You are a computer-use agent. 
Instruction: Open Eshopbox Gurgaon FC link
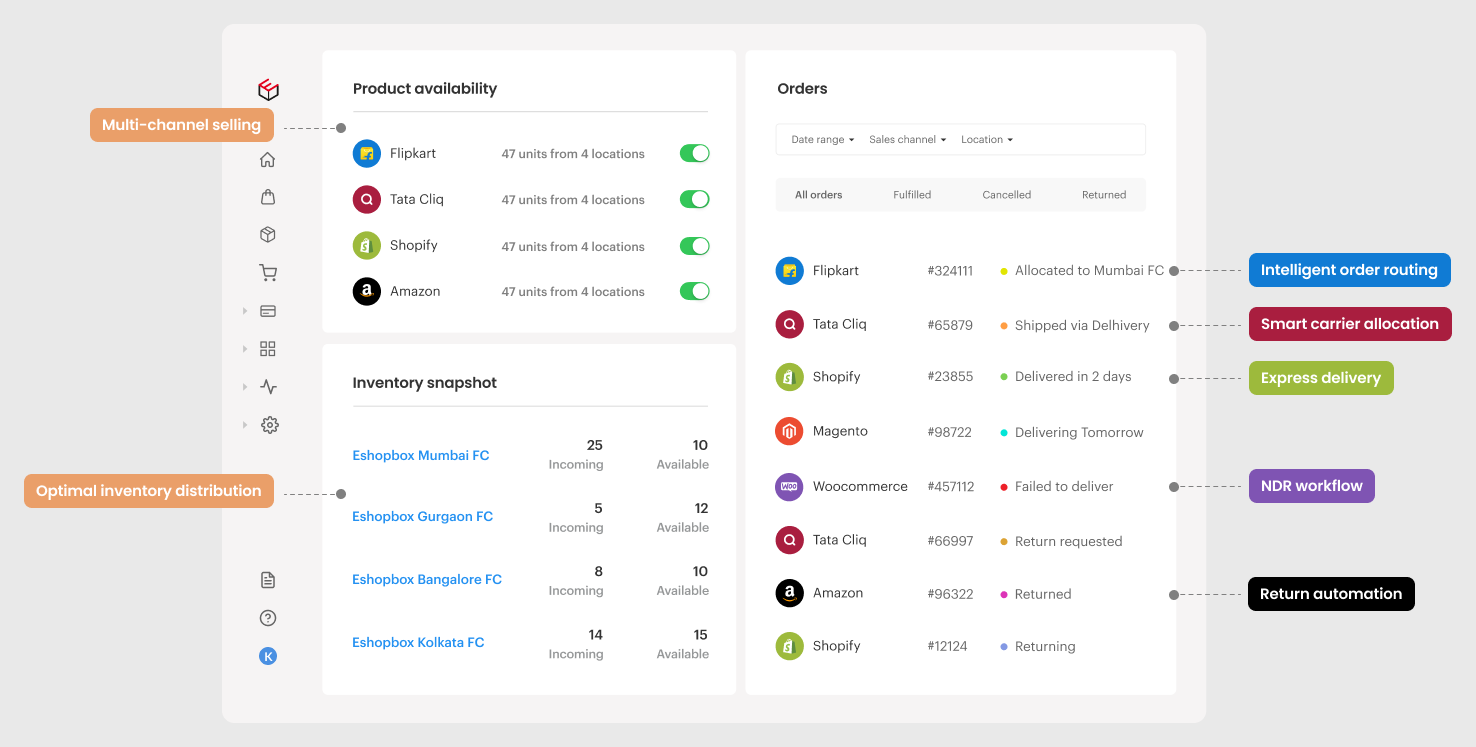(423, 517)
